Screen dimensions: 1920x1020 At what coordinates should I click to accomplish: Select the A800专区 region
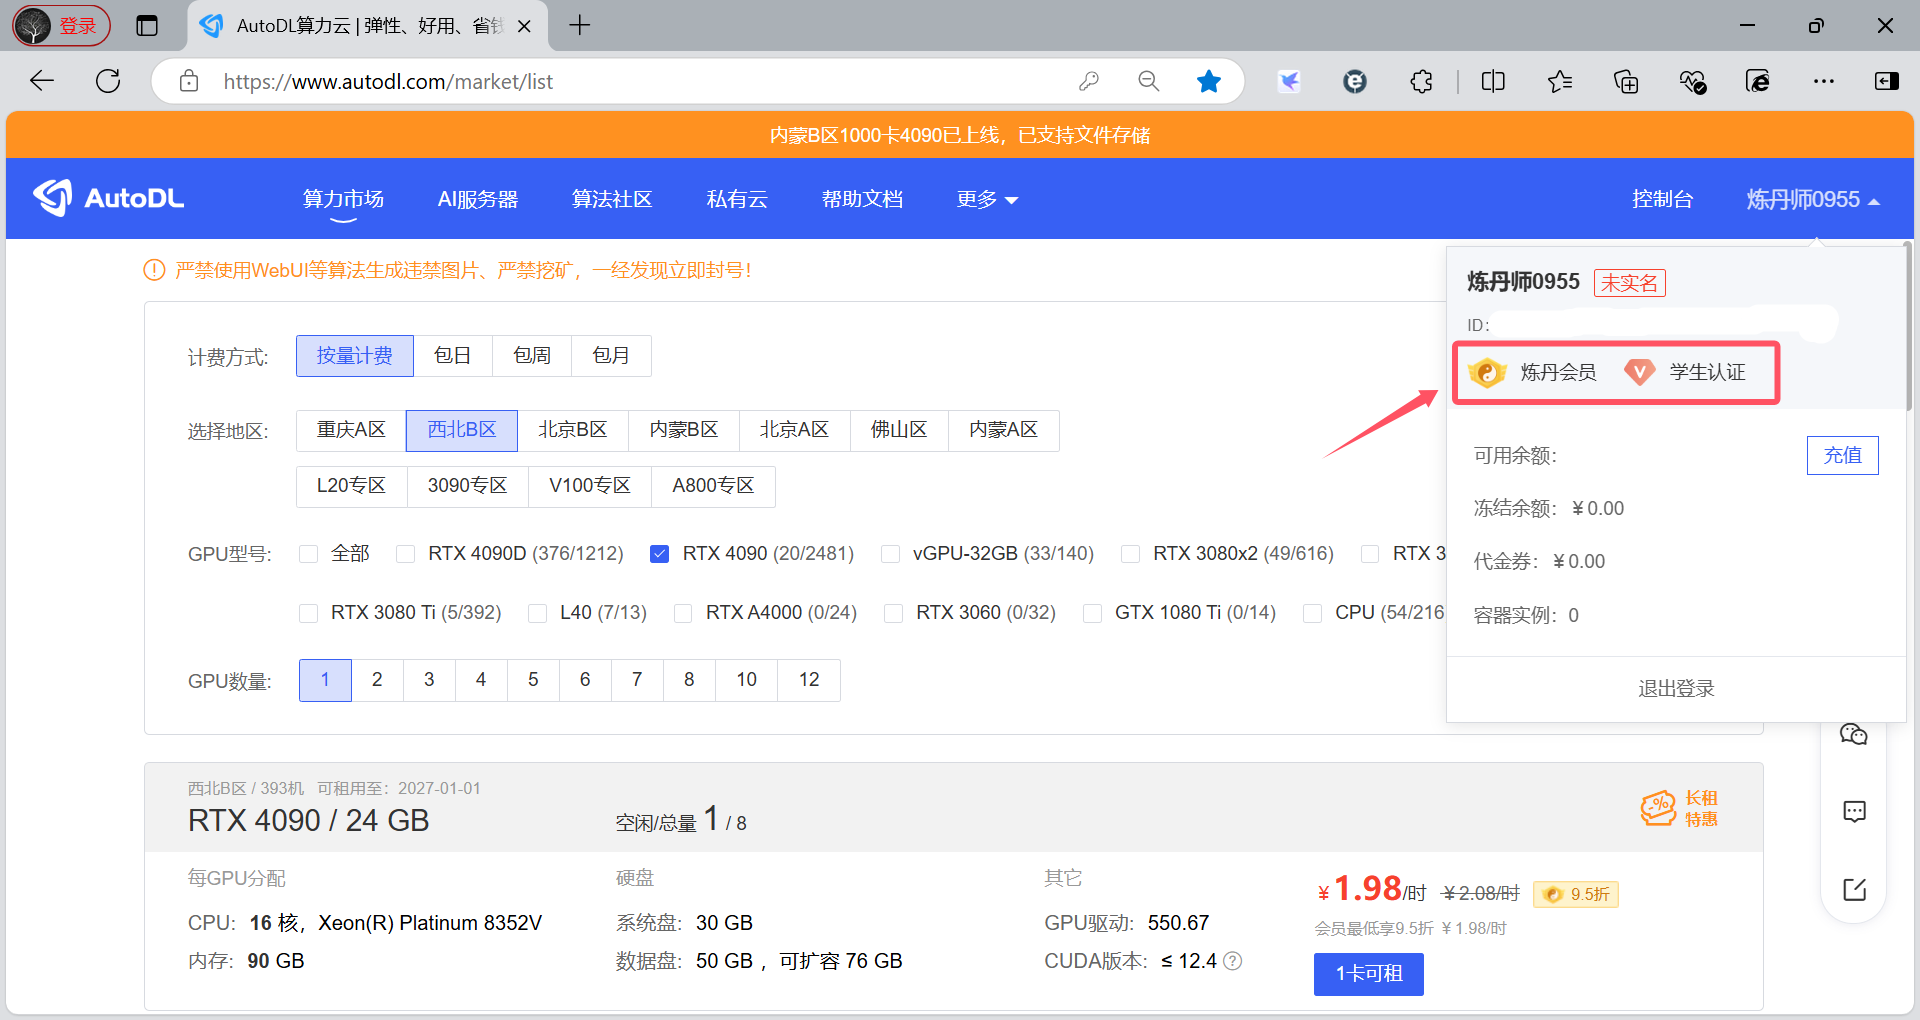[x=713, y=486]
